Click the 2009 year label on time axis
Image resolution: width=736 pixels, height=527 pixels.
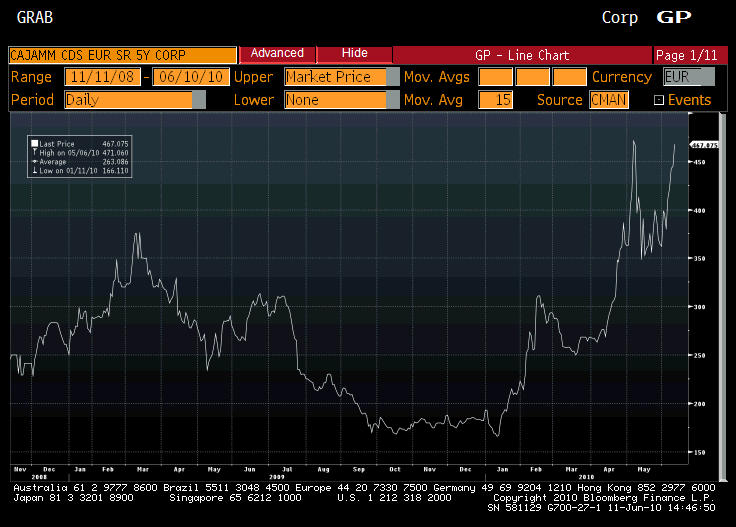tap(276, 477)
